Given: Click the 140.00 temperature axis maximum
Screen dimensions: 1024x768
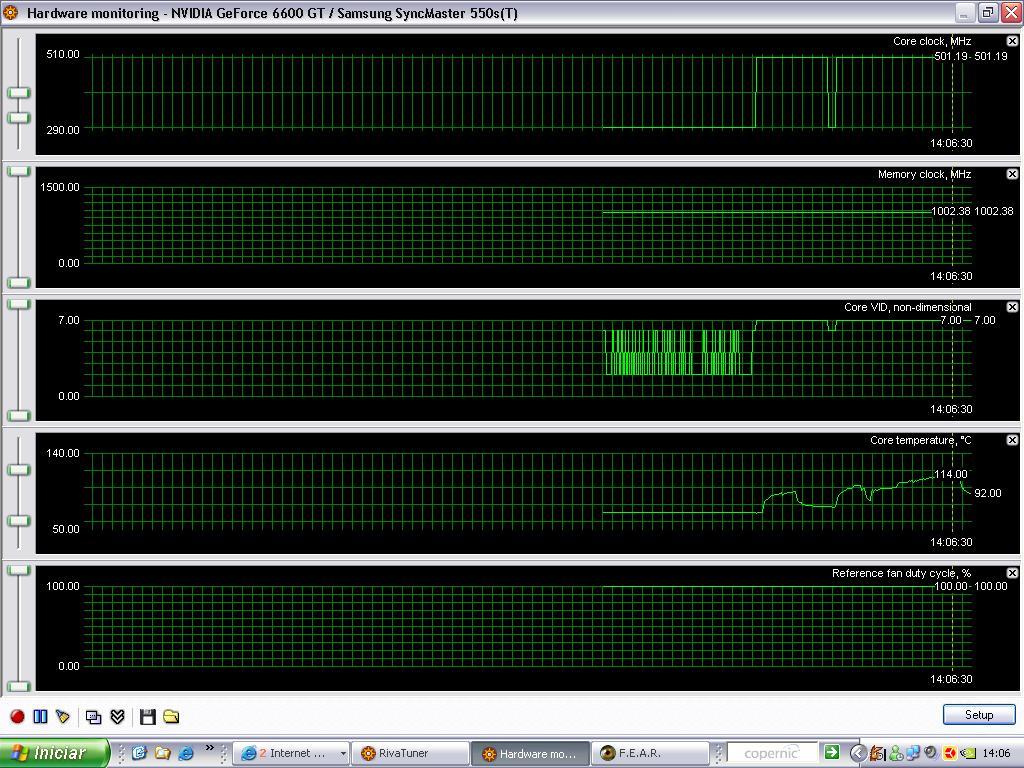Looking at the screenshot, I should pos(63,453).
